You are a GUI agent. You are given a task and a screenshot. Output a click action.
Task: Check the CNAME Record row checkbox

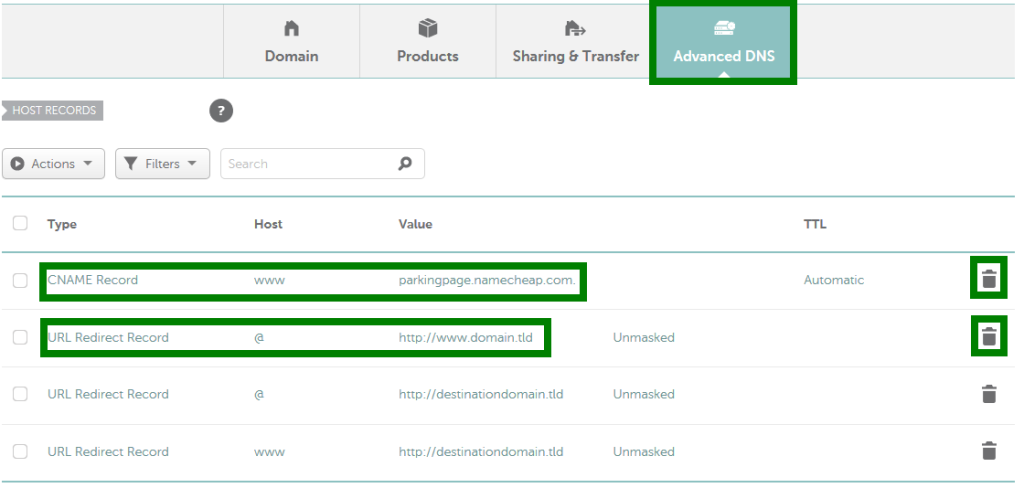(x=20, y=280)
